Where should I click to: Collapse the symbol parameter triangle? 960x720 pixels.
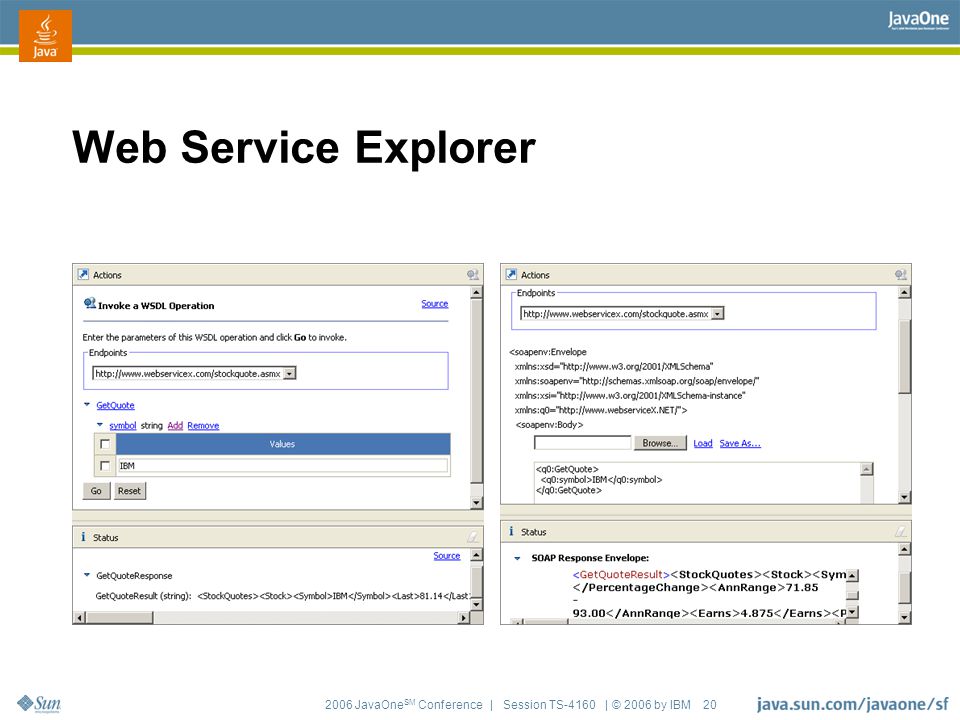pyautogui.click(x=100, y=425)
